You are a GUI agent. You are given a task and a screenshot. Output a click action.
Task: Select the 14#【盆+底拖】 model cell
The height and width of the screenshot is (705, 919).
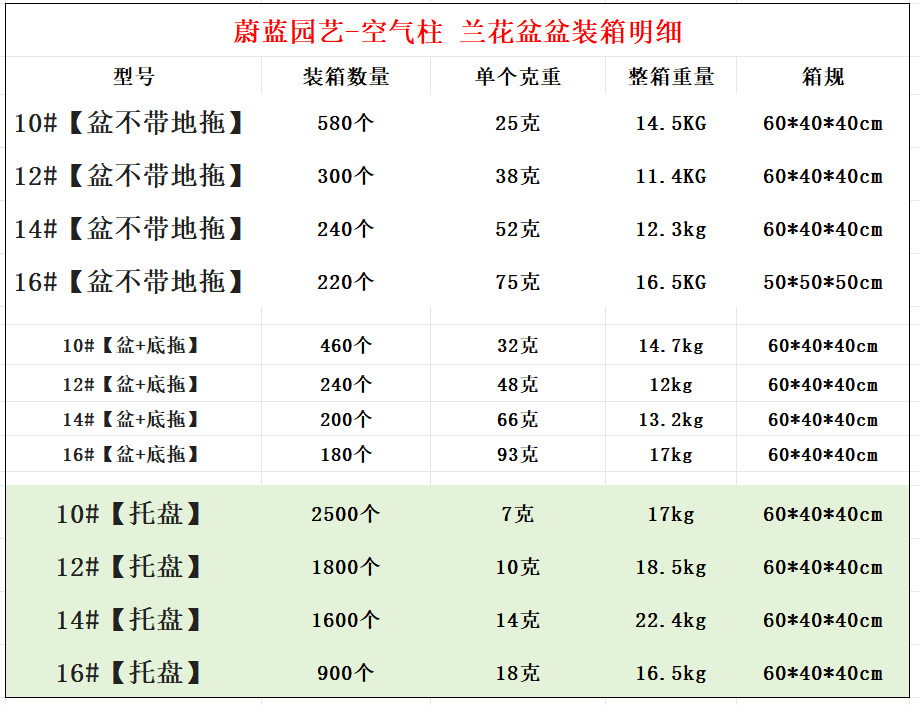(130, 420)
